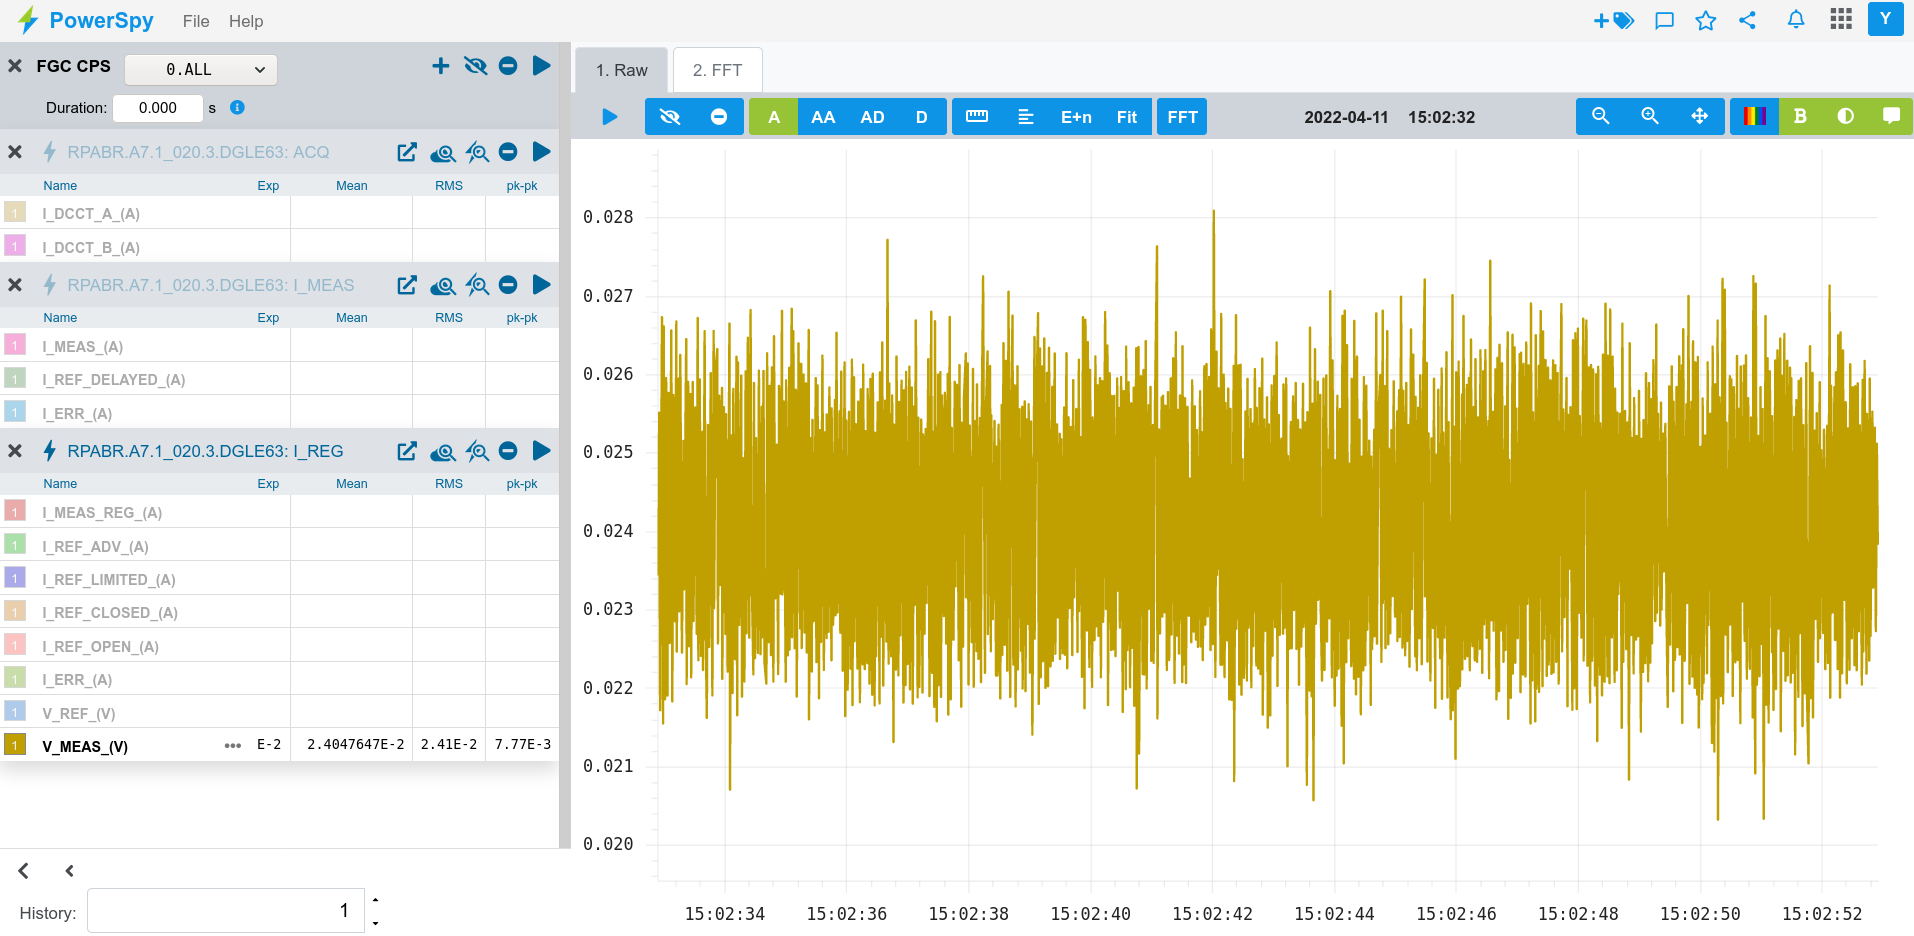Open ACQ group in external window

(x=407, y=152)
